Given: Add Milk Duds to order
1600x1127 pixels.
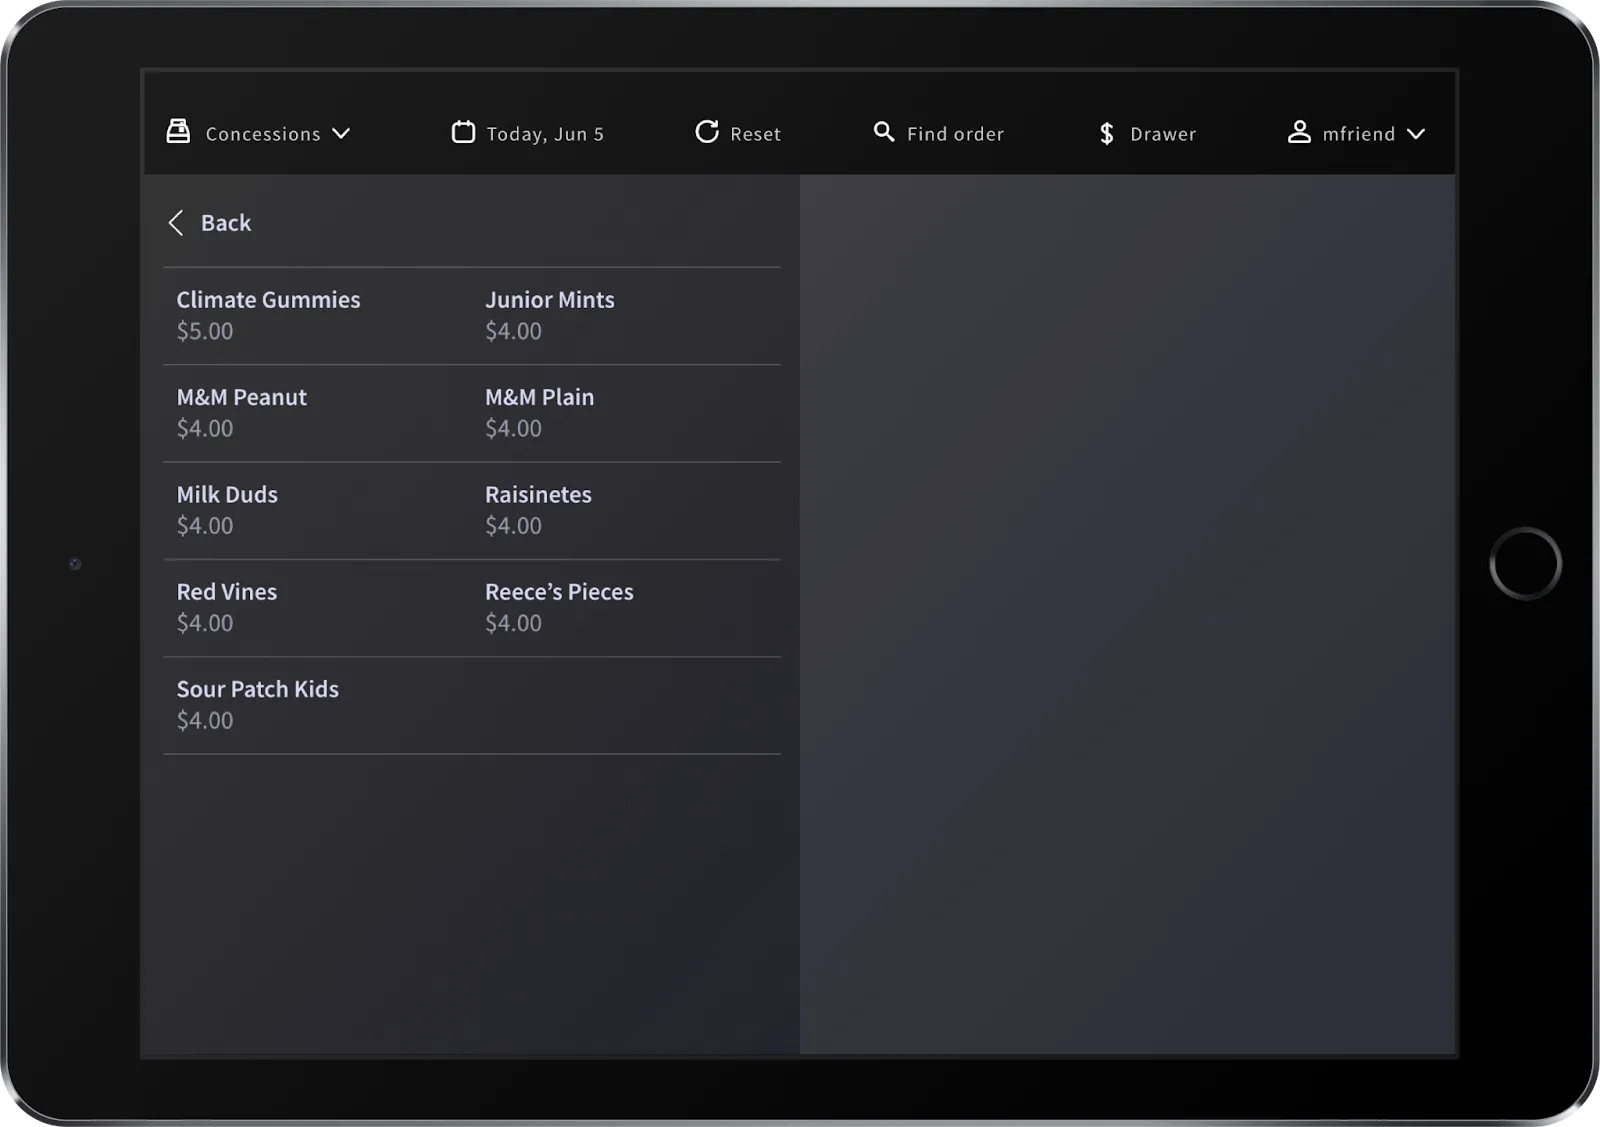Looking at the screenshot, I should [318, 510].
